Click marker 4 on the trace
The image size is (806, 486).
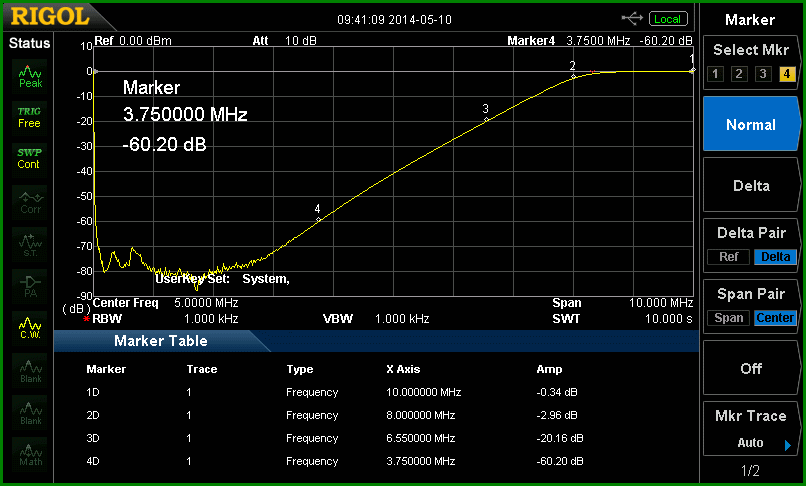click(x=318, y=220)
